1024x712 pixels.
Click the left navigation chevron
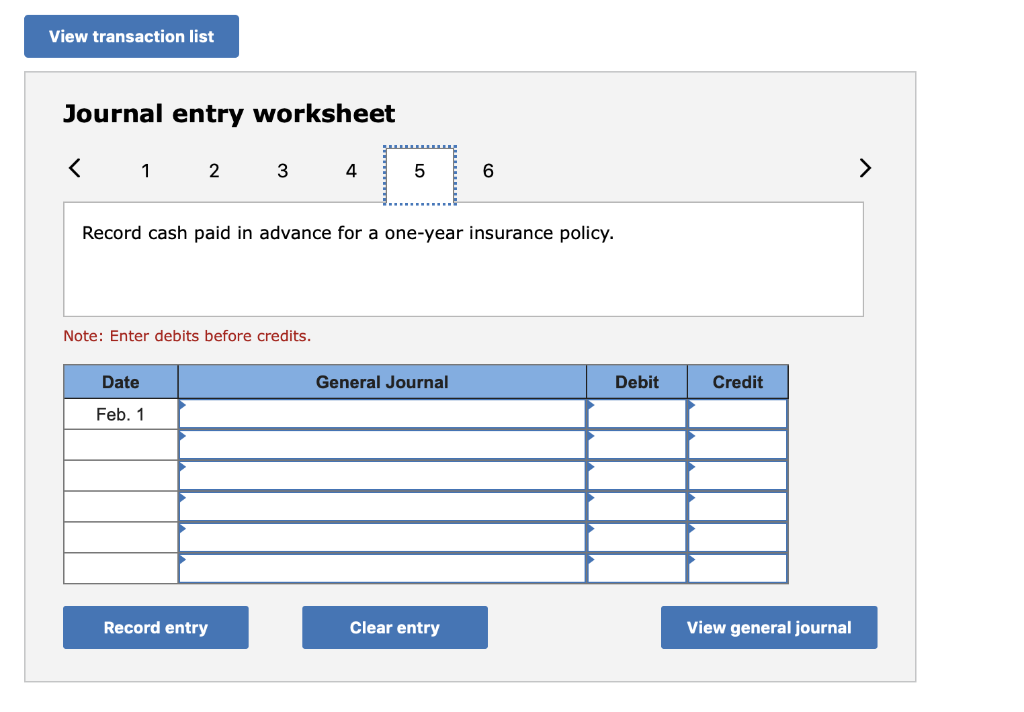(74, 169)
